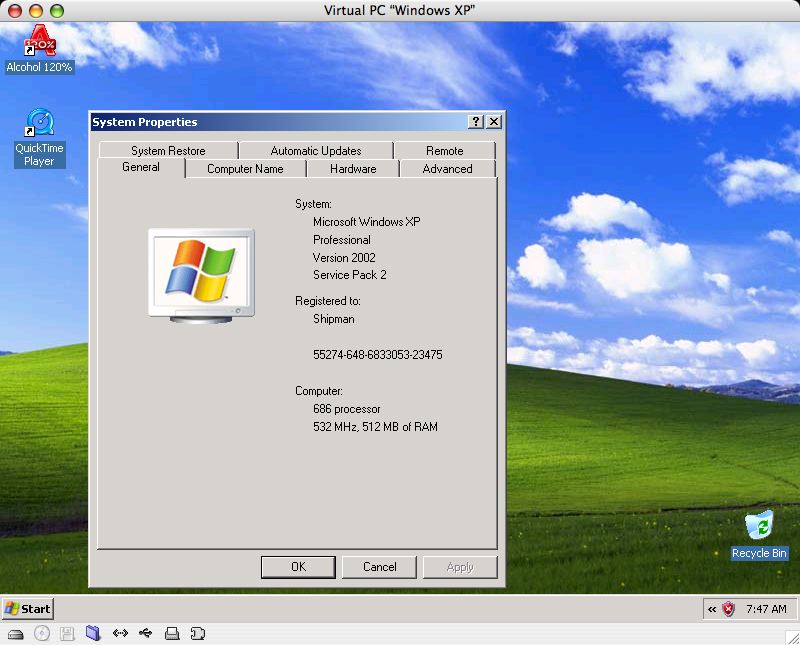
Task: Click the Cancel button
Action: click(x=380, y=567)
